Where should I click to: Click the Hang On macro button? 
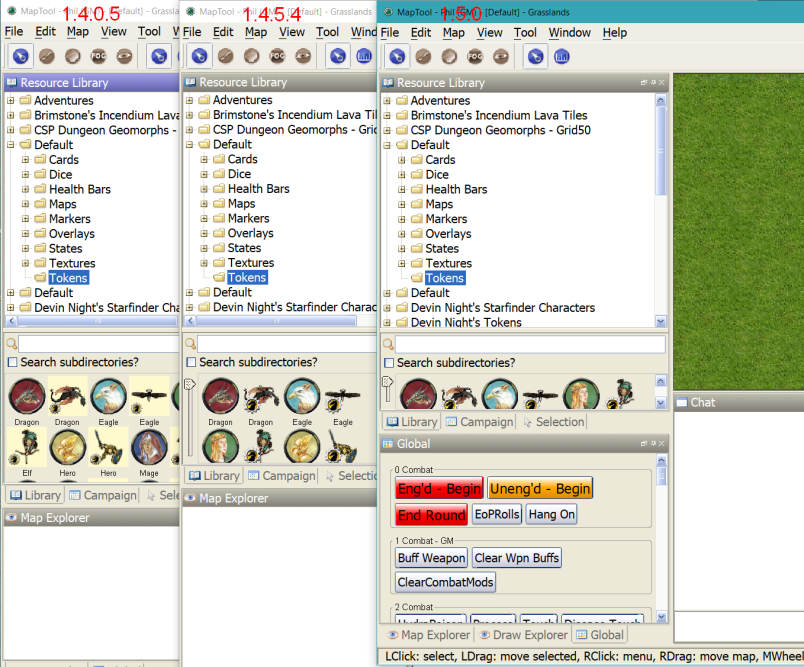[x=551, y=514]
